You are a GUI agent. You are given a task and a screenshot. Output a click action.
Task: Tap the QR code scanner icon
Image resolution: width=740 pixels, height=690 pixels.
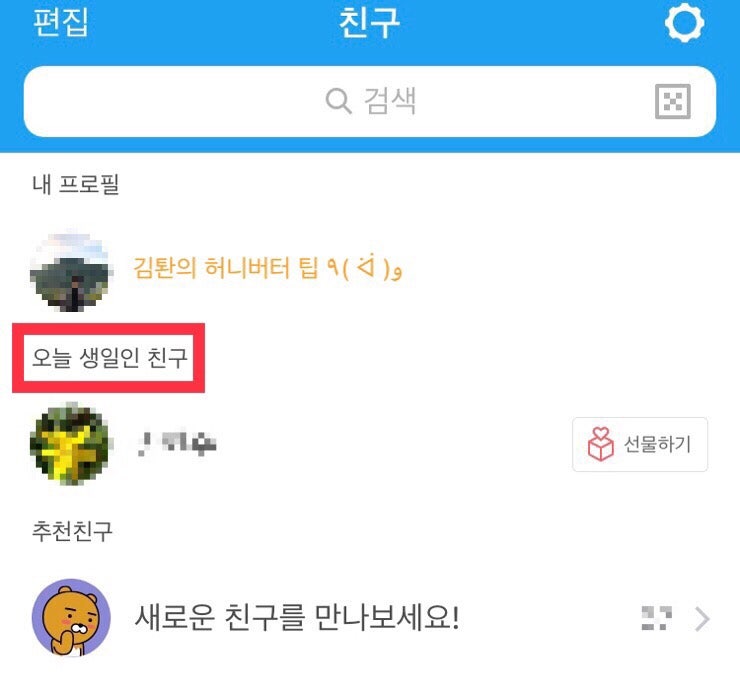click(x=673, y=101)
